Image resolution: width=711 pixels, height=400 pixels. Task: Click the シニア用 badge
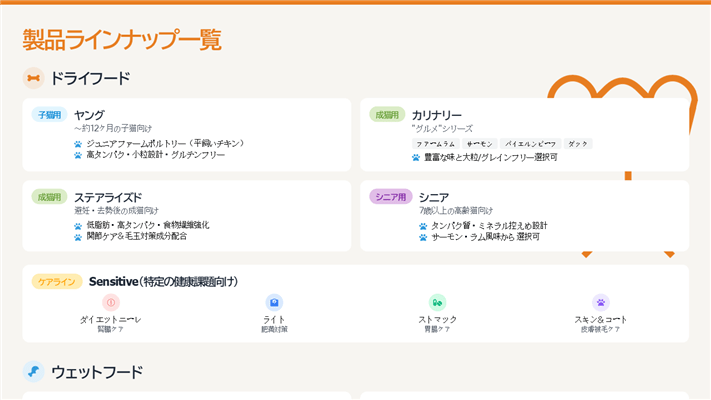pos(390,197)
